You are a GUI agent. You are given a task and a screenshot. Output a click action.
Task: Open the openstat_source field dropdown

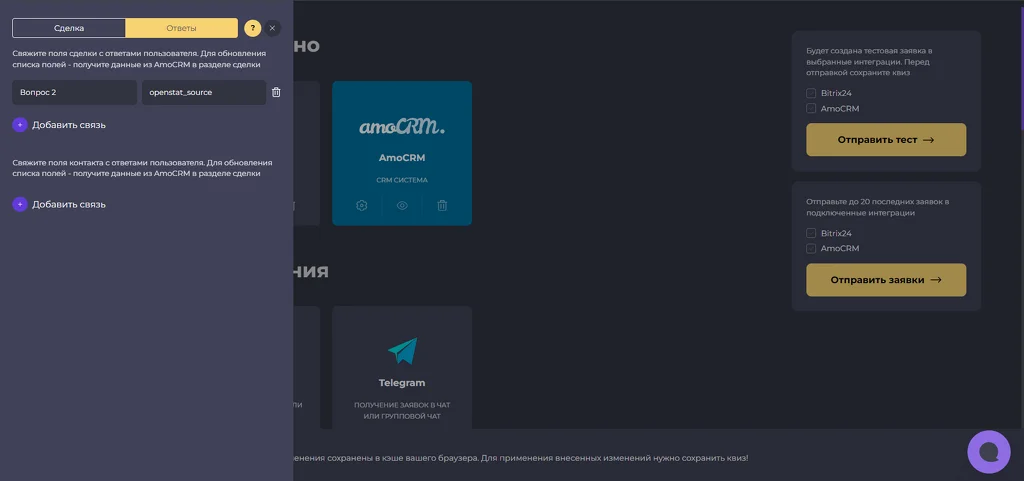point(204,93)
